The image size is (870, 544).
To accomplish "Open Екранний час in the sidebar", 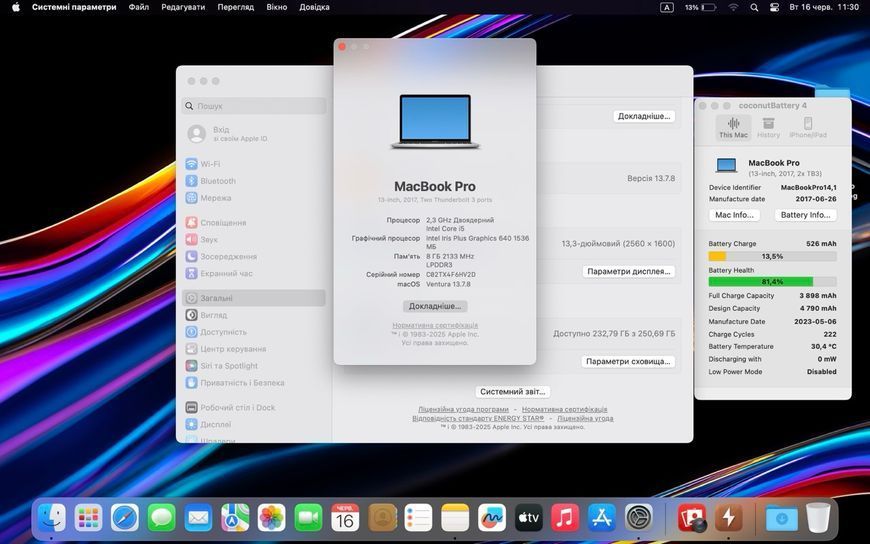I will [x=254, y=273].
